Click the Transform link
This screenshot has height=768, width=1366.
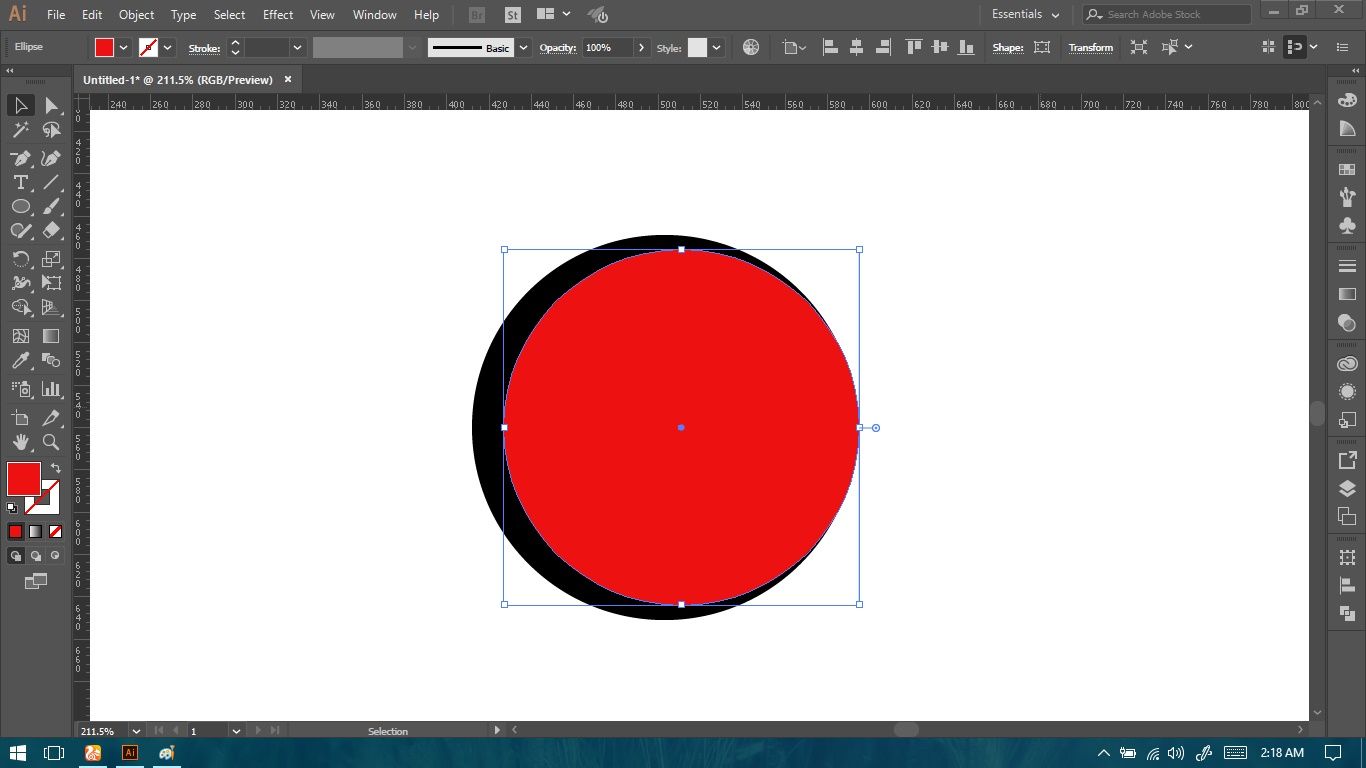coord(1090,48)
